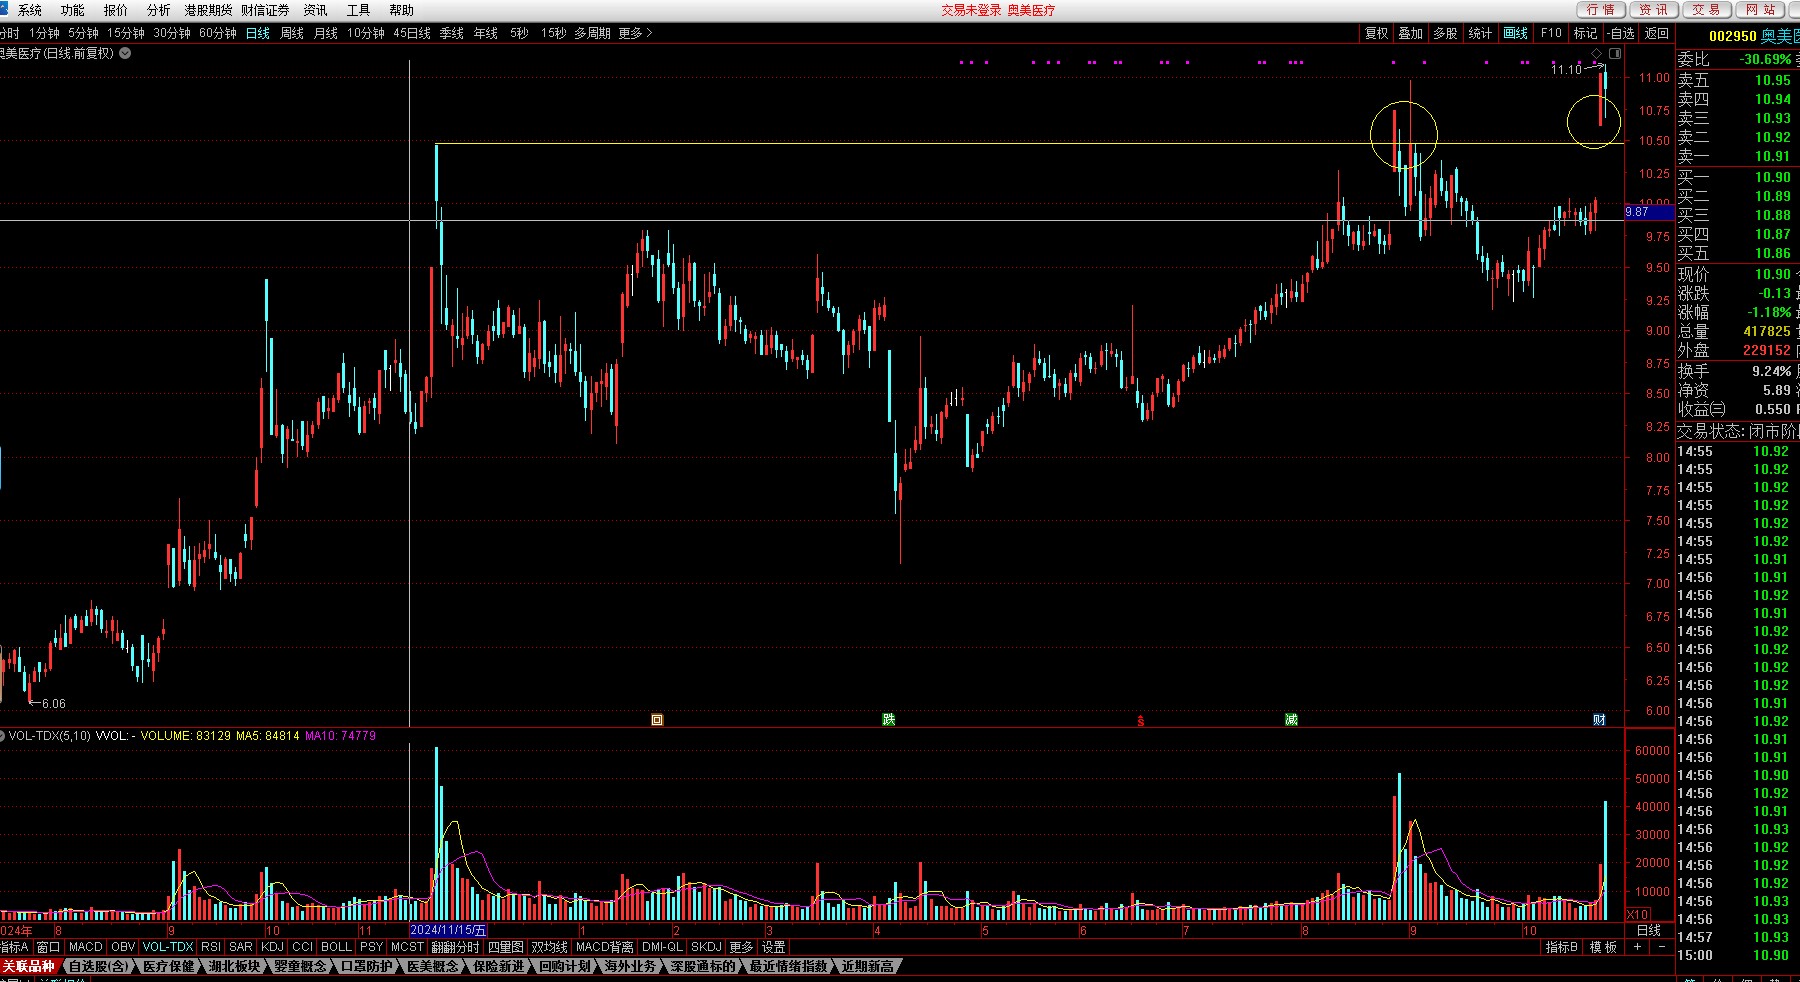The image size is (1800, 982).
Task: Click the plus zoom-in button
Action: pos(1637,947)
